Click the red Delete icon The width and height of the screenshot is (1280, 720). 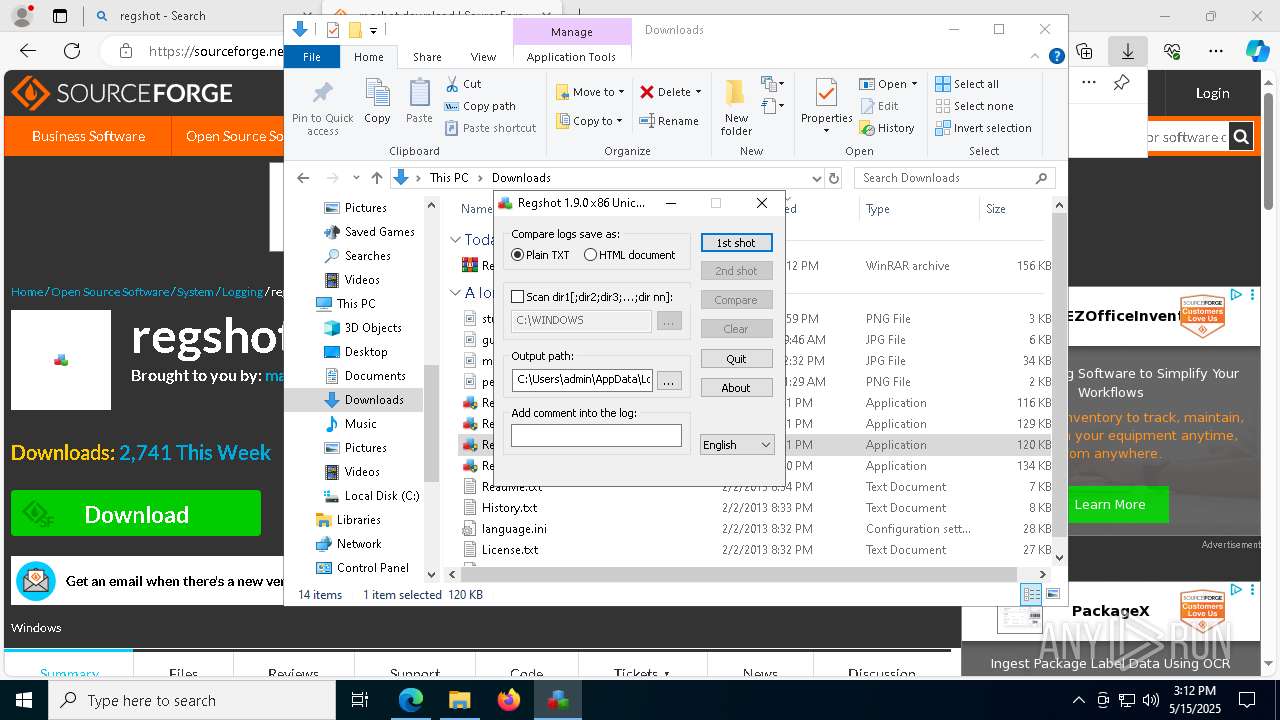point(647,92)
